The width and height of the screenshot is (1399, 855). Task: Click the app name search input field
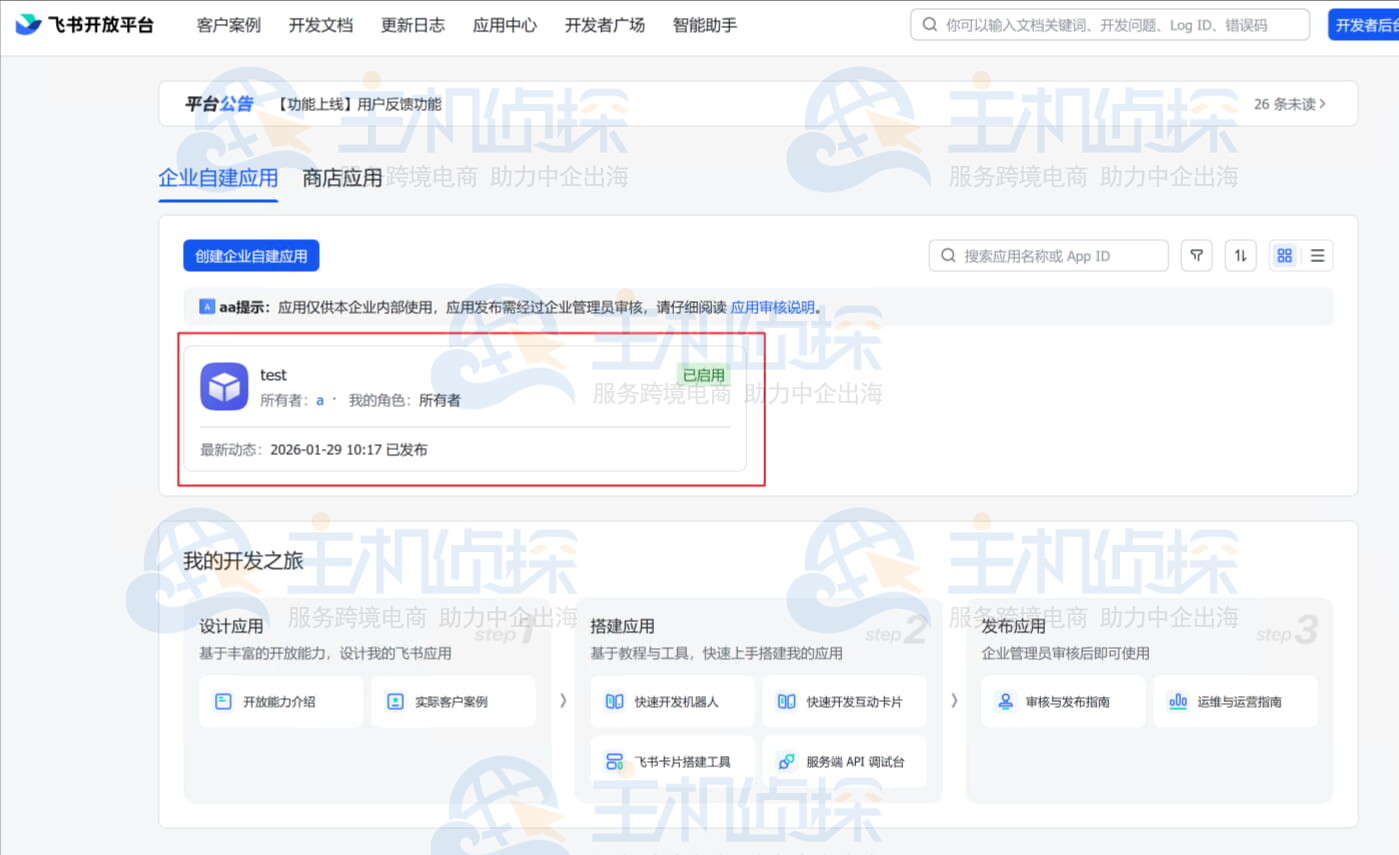(1048, 255)
